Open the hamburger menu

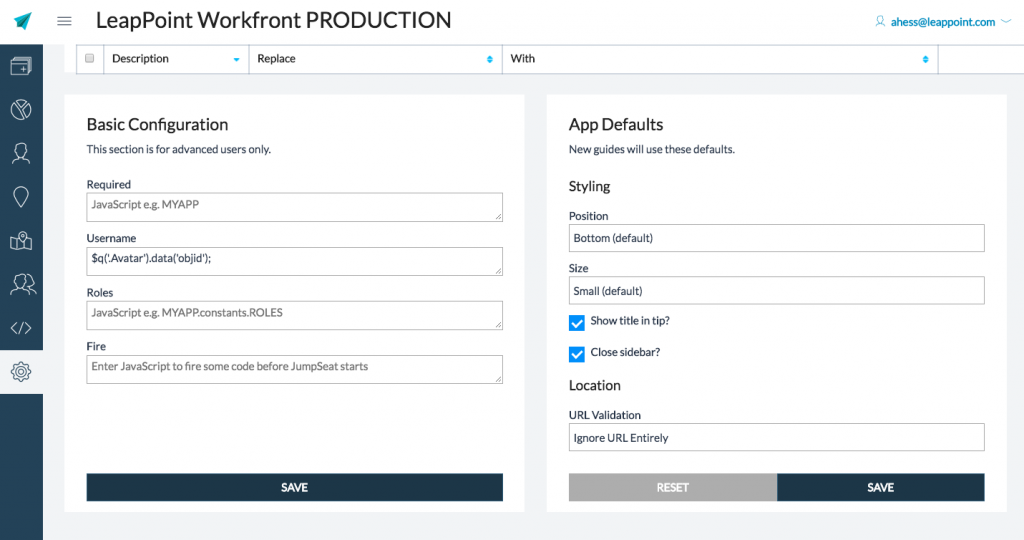pos(65,21)
